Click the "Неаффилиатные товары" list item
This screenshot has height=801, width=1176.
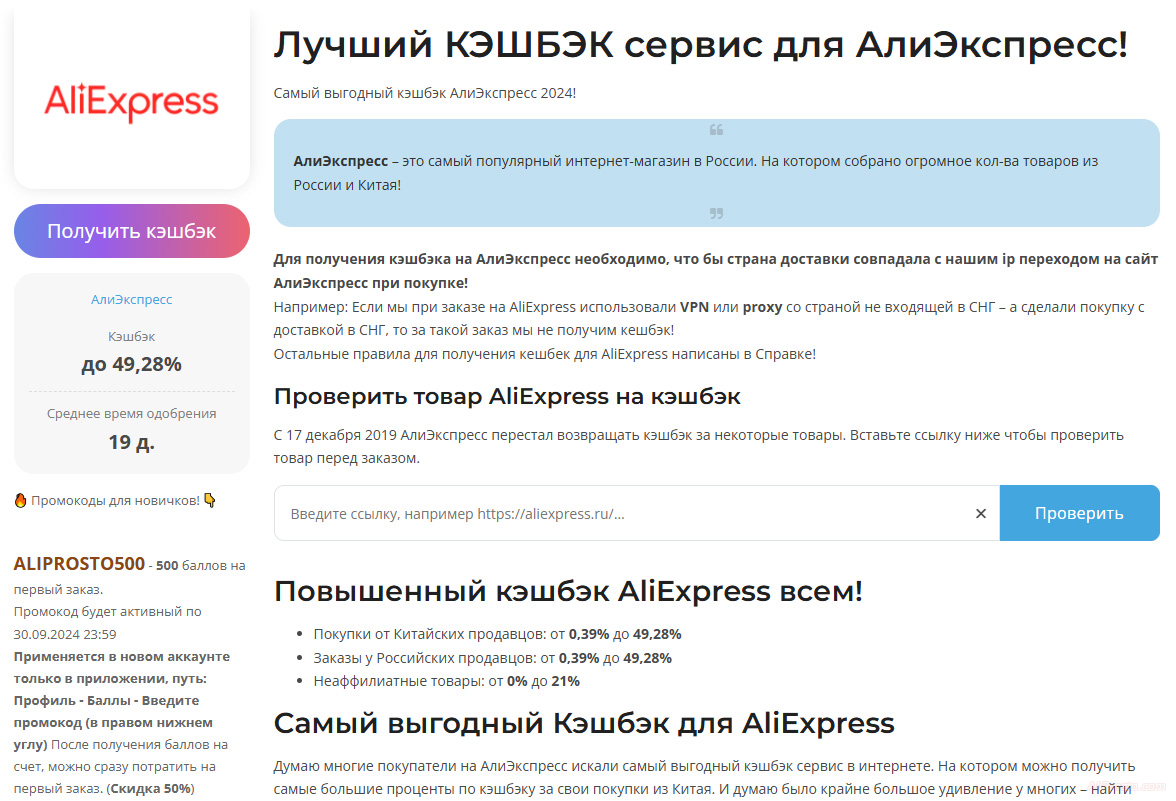click(x=446, y=681)
